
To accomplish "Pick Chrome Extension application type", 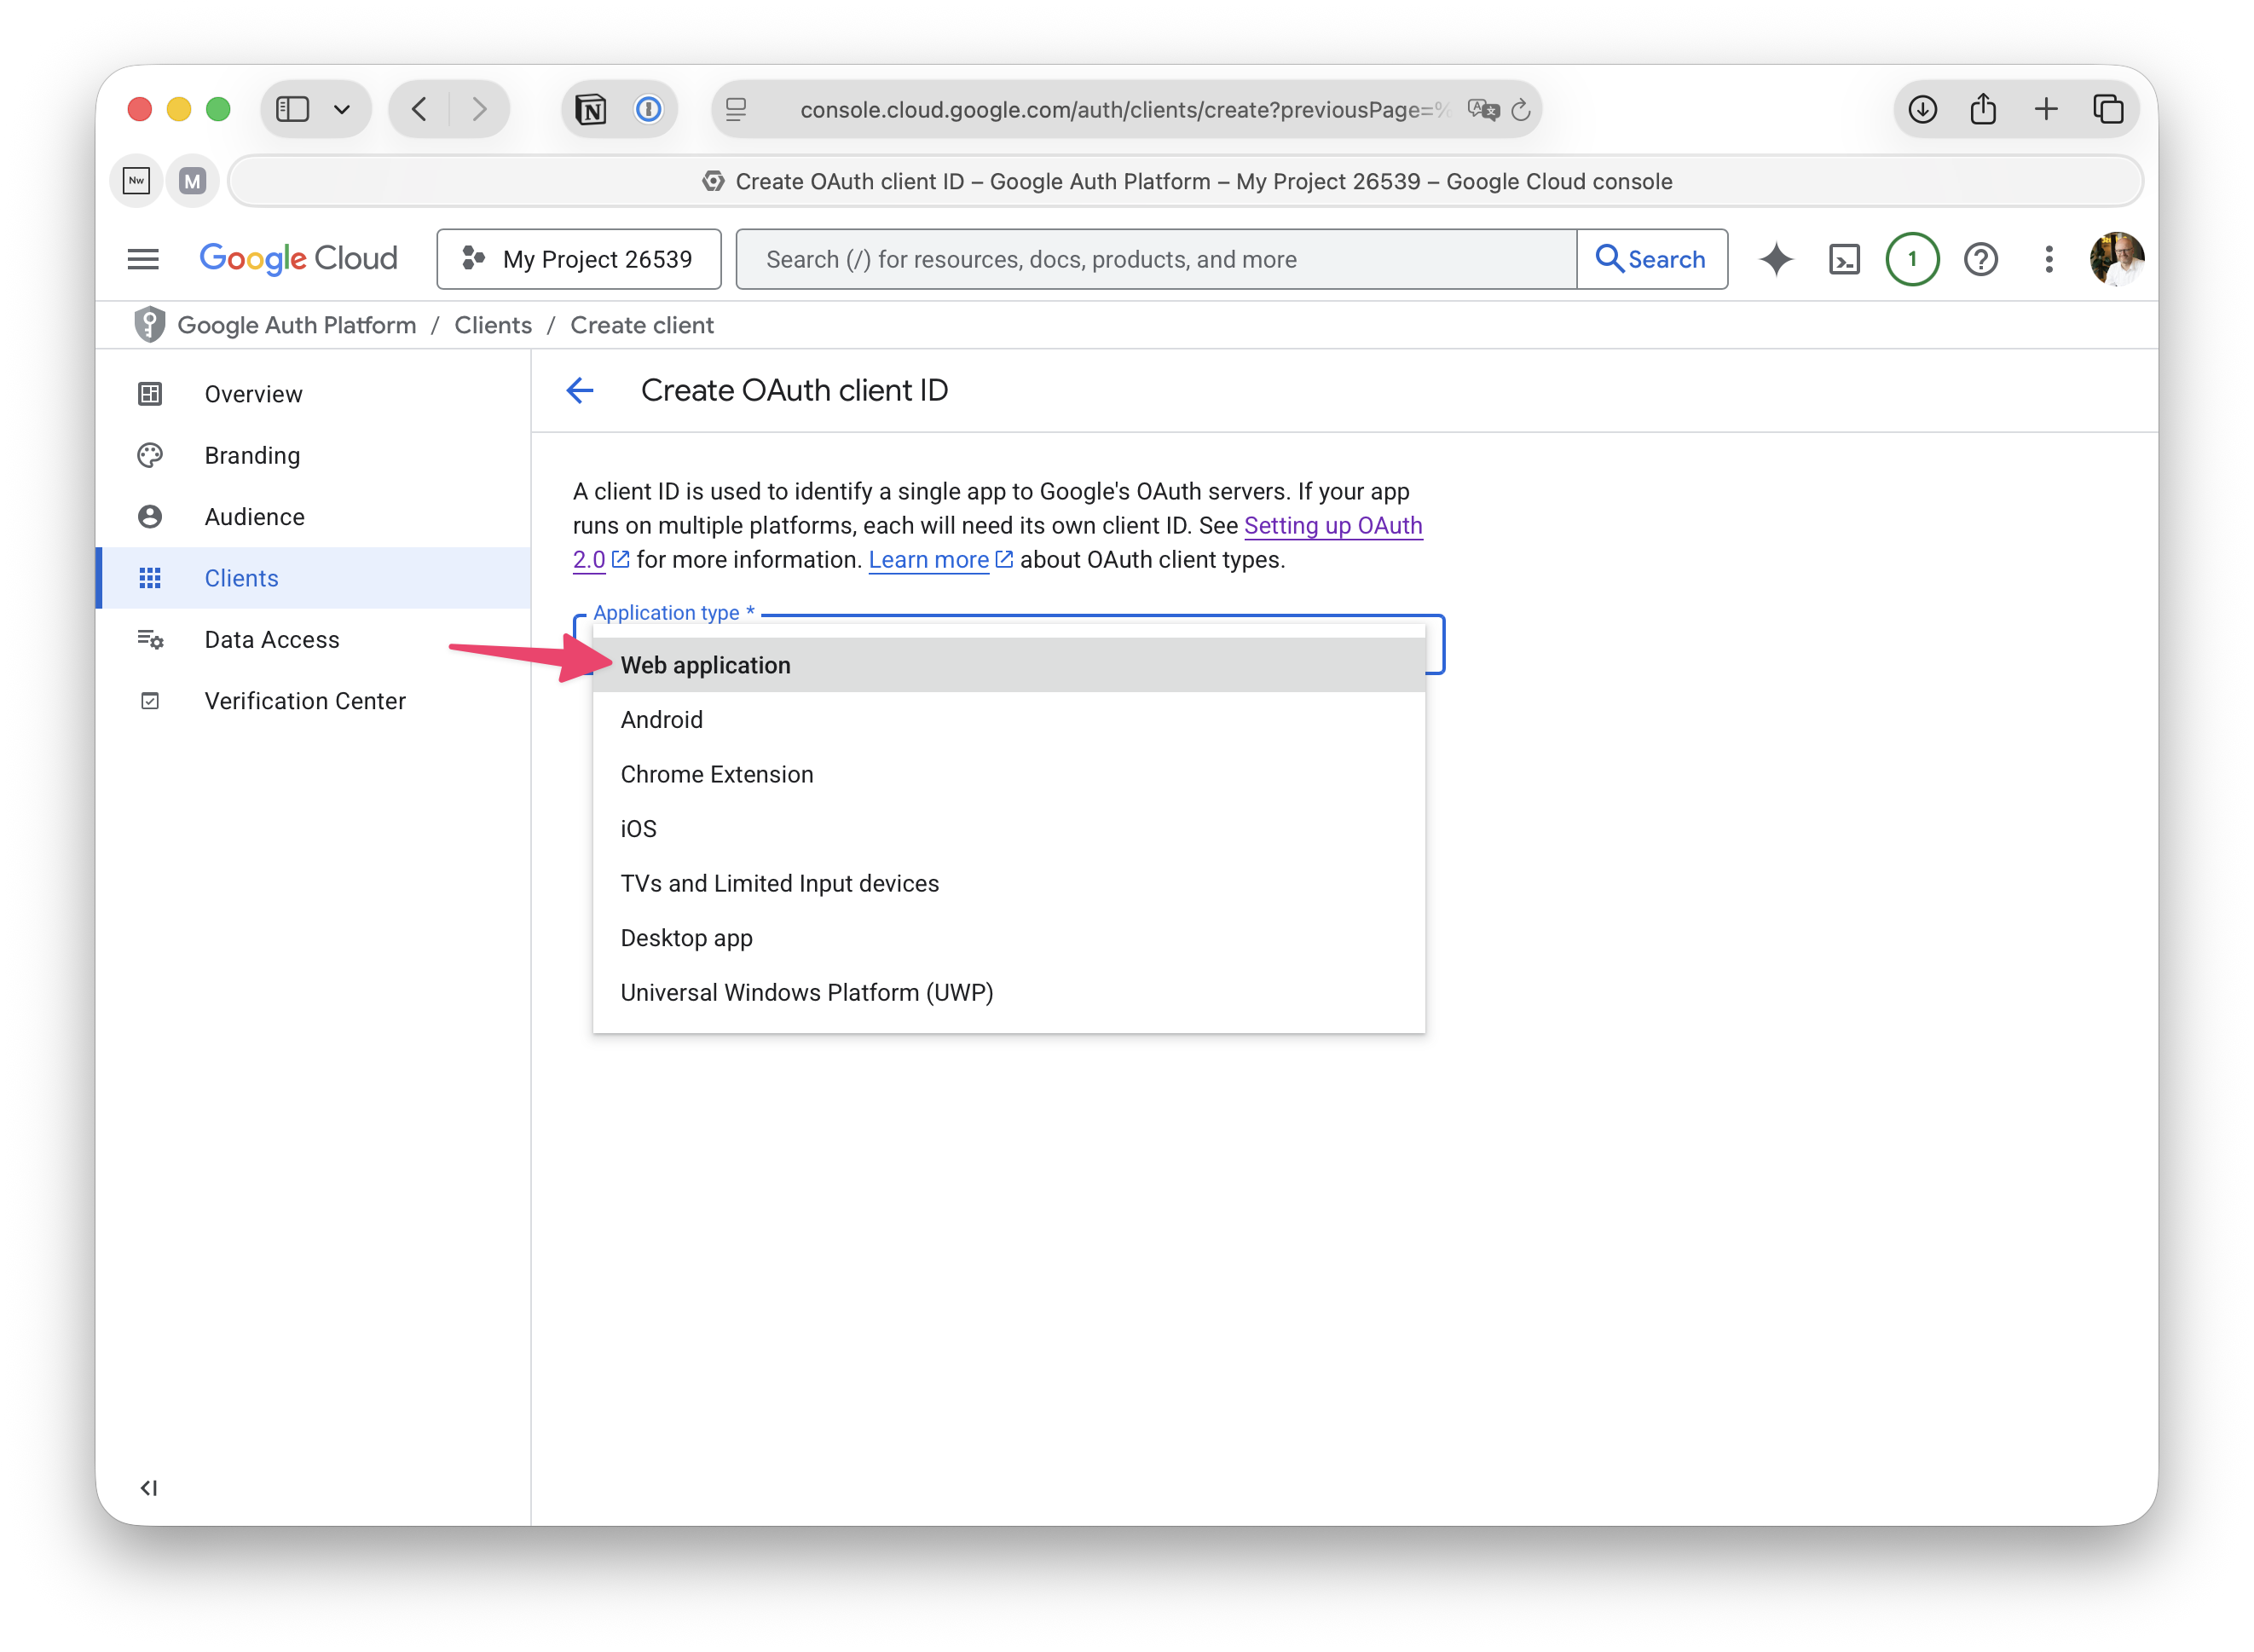I will (x=716, y=774).
